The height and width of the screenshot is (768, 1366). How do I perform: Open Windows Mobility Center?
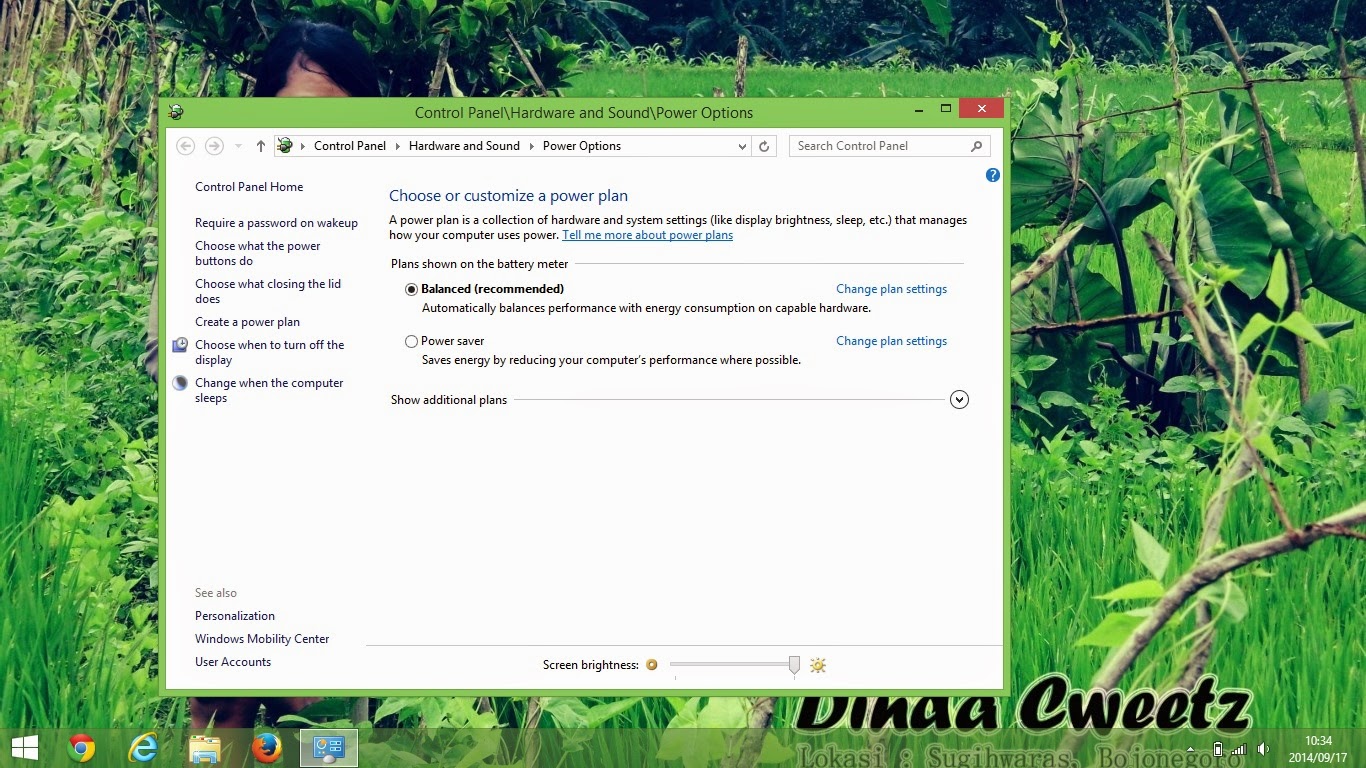pos(262,639)
